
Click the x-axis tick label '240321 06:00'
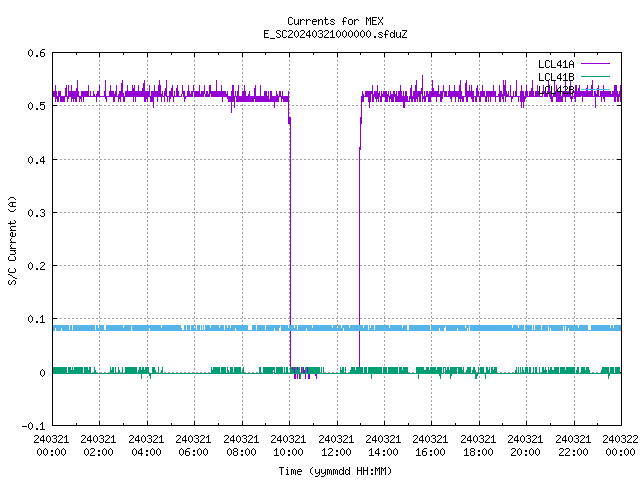(x=193, y=446)
